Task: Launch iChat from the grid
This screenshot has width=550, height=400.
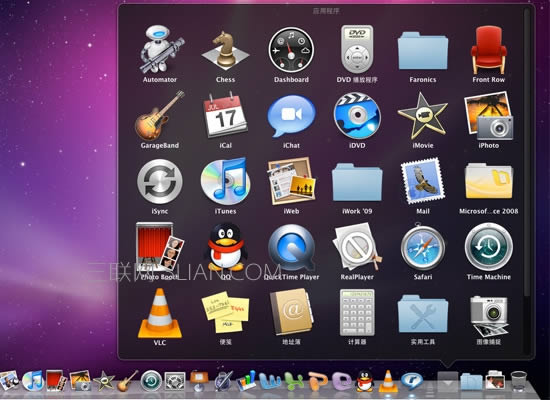Action: pyautogui.click(x=291, y=116)
